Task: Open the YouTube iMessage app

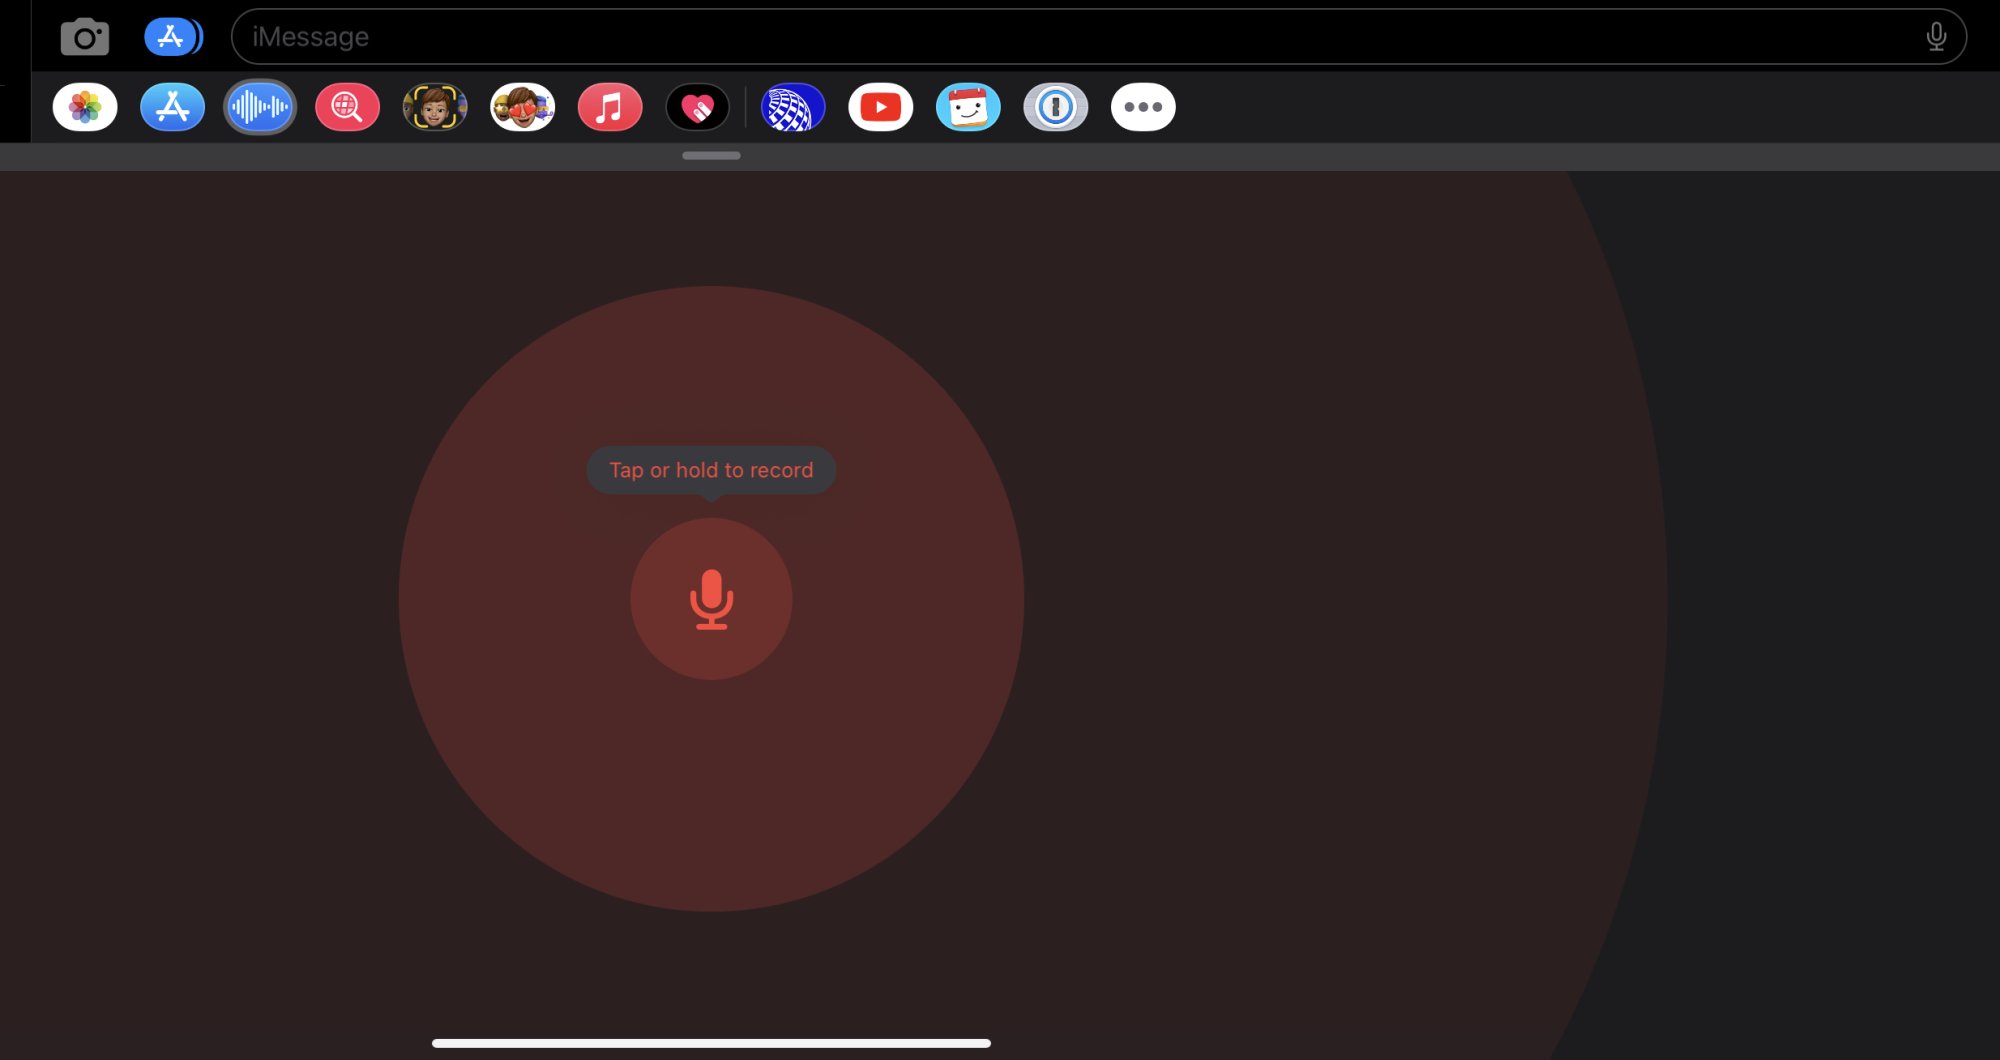Action: pos(881,107)
